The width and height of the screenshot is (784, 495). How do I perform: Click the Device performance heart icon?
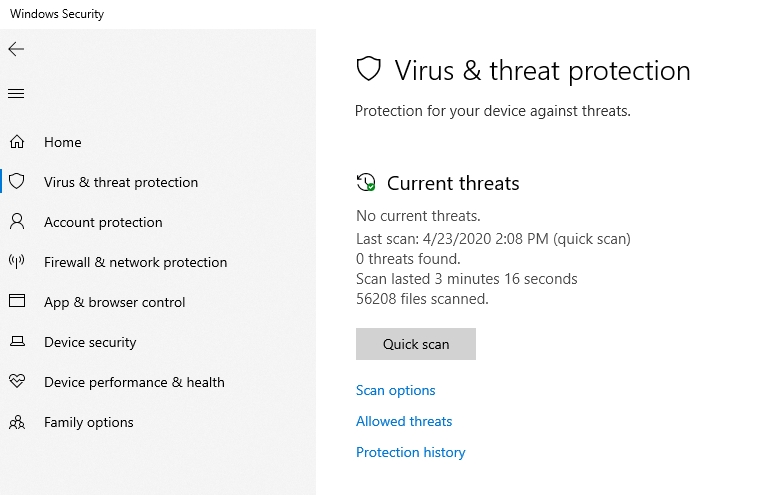17,381
